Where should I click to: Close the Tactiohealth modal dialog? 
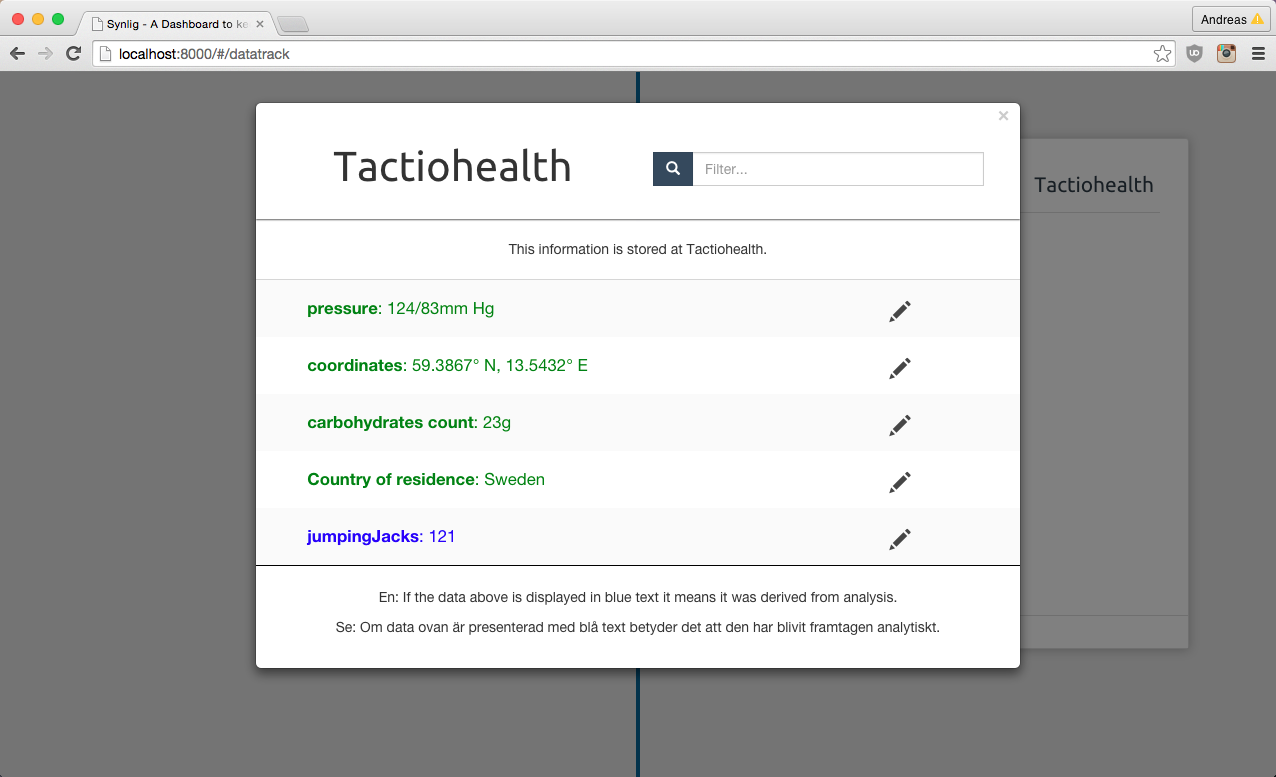[1003, 116]
